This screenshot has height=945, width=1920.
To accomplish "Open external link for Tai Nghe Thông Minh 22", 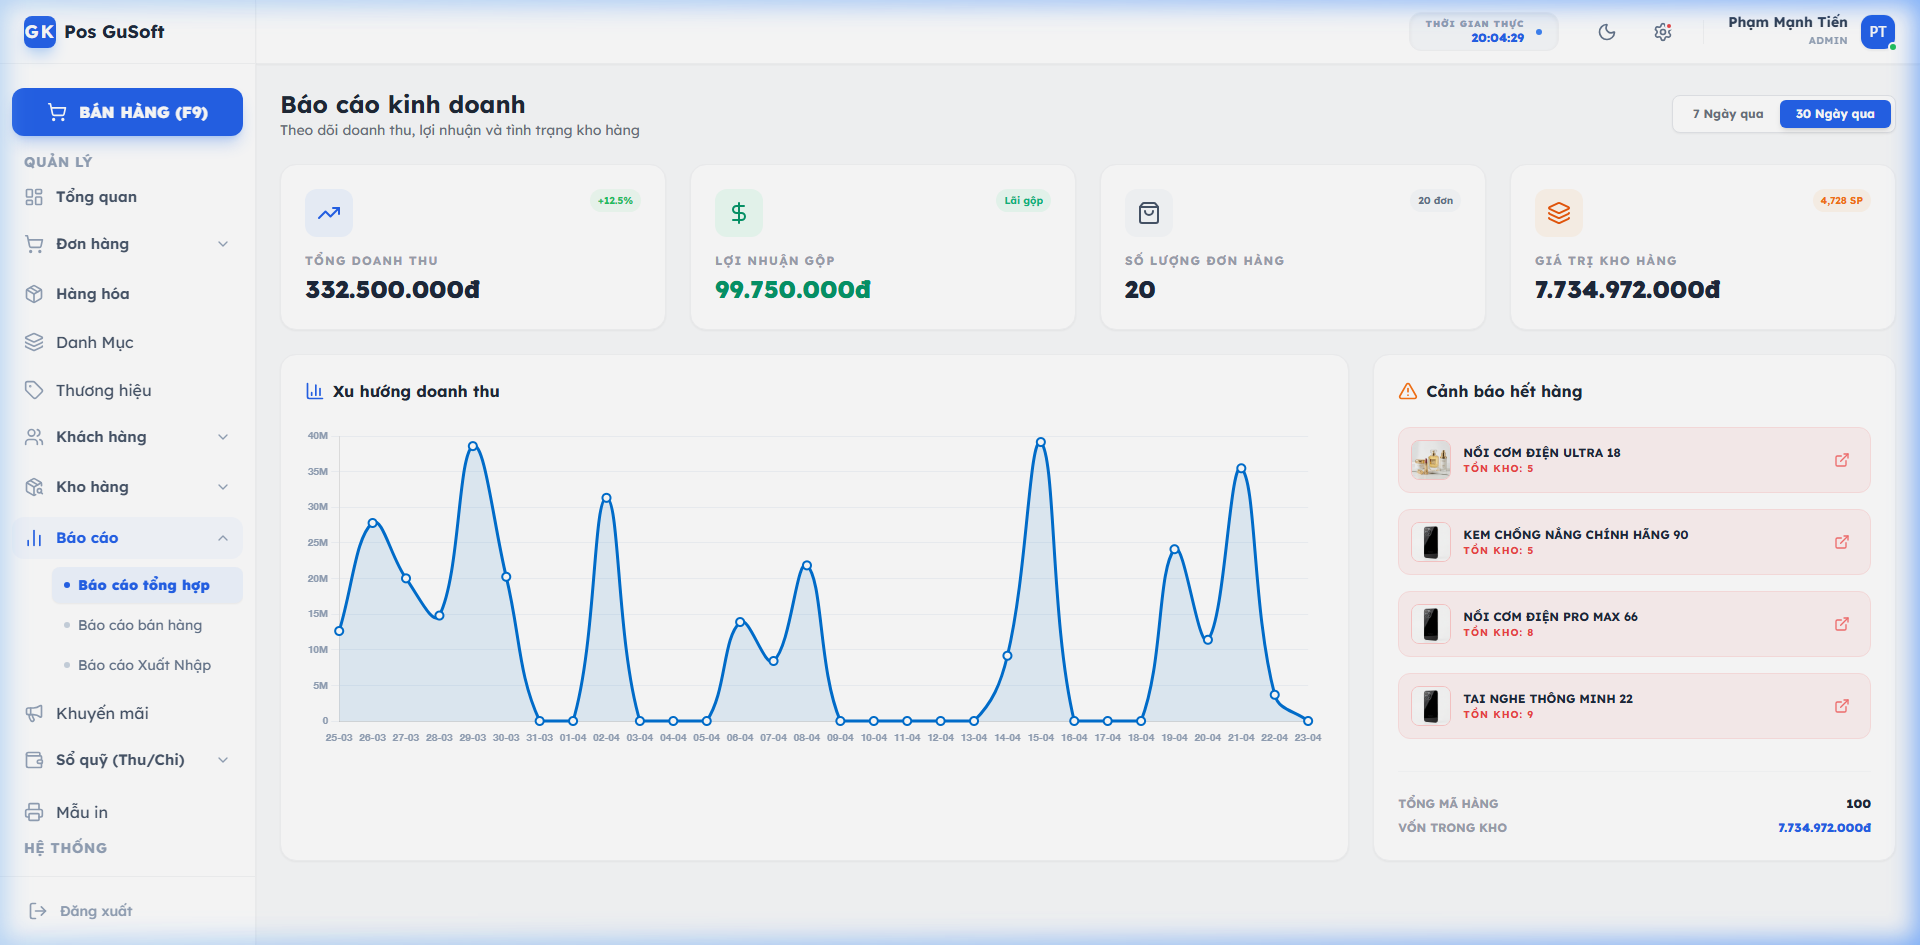I will 1841,706.
